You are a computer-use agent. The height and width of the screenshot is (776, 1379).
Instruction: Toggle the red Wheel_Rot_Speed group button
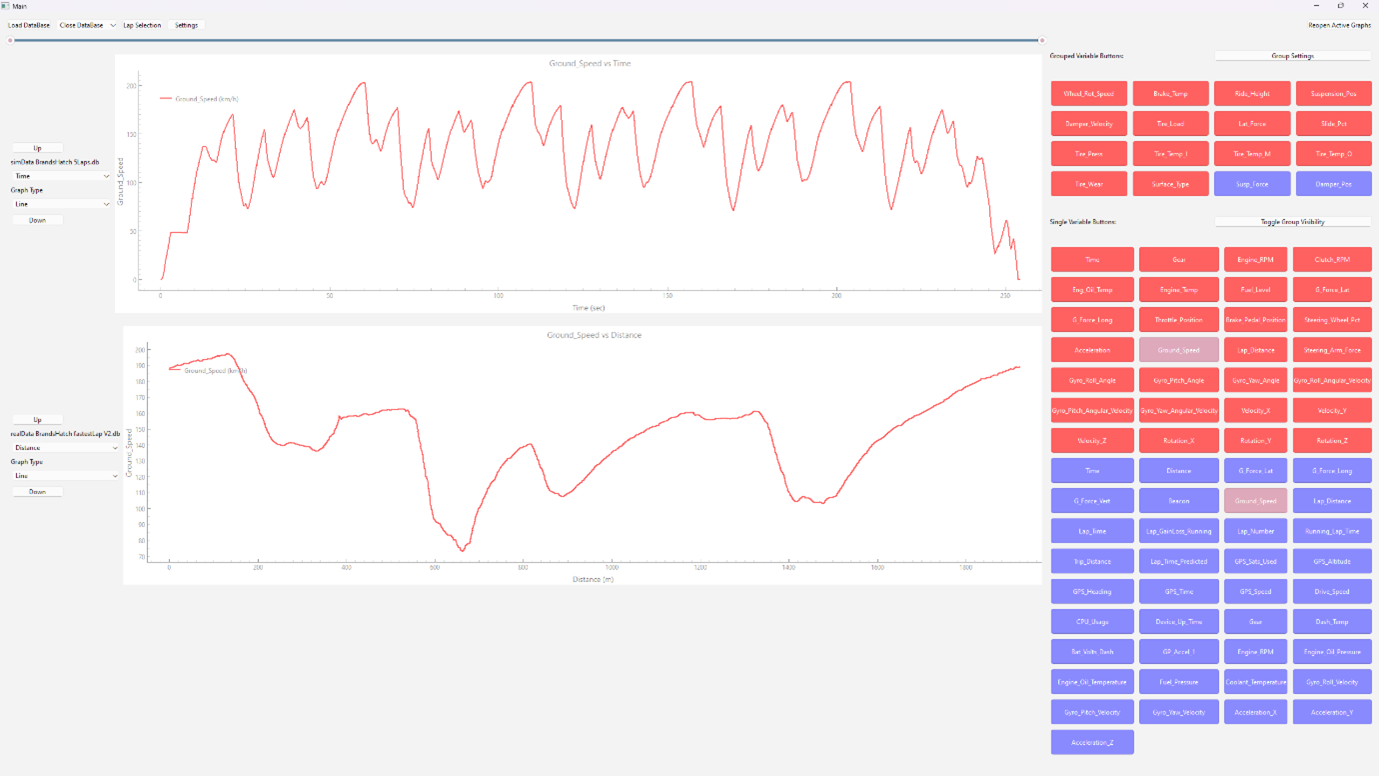pyautogui.click(x=1088, y=94)
